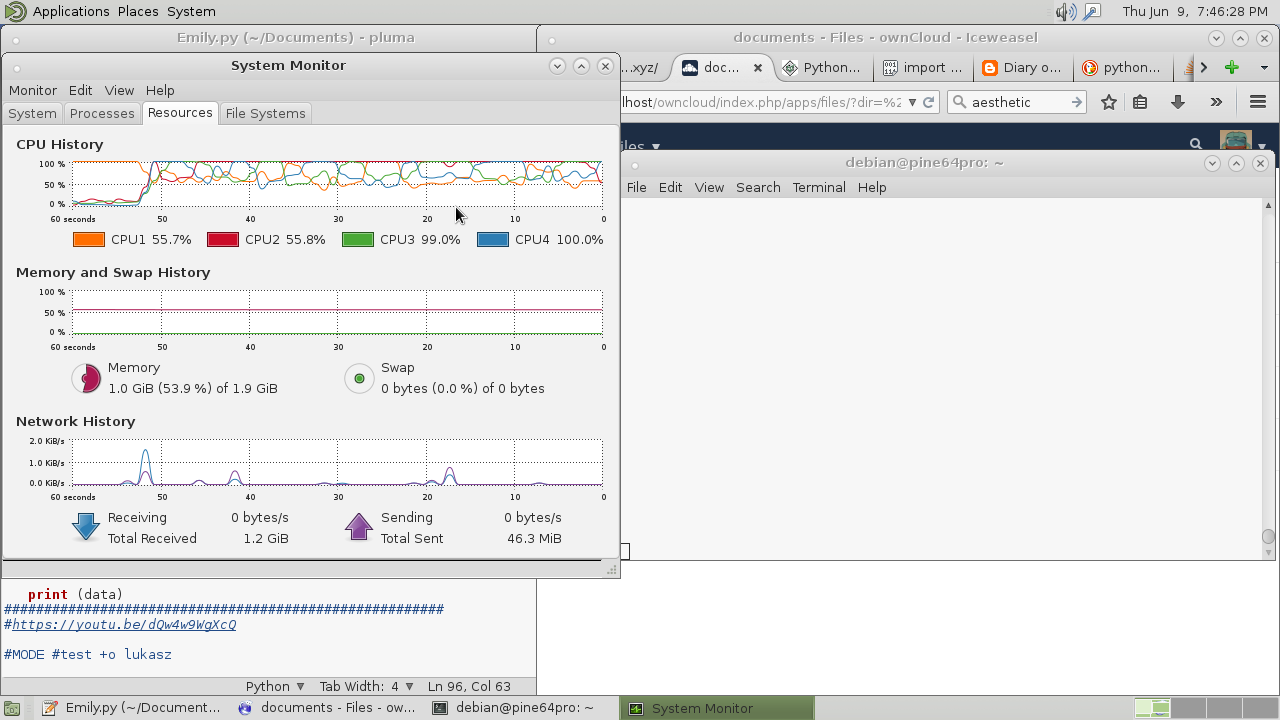The image size is (1280, 720).
Task: Switch to the 'Diary o...' Blogger tab
Action: (1021, 68)
